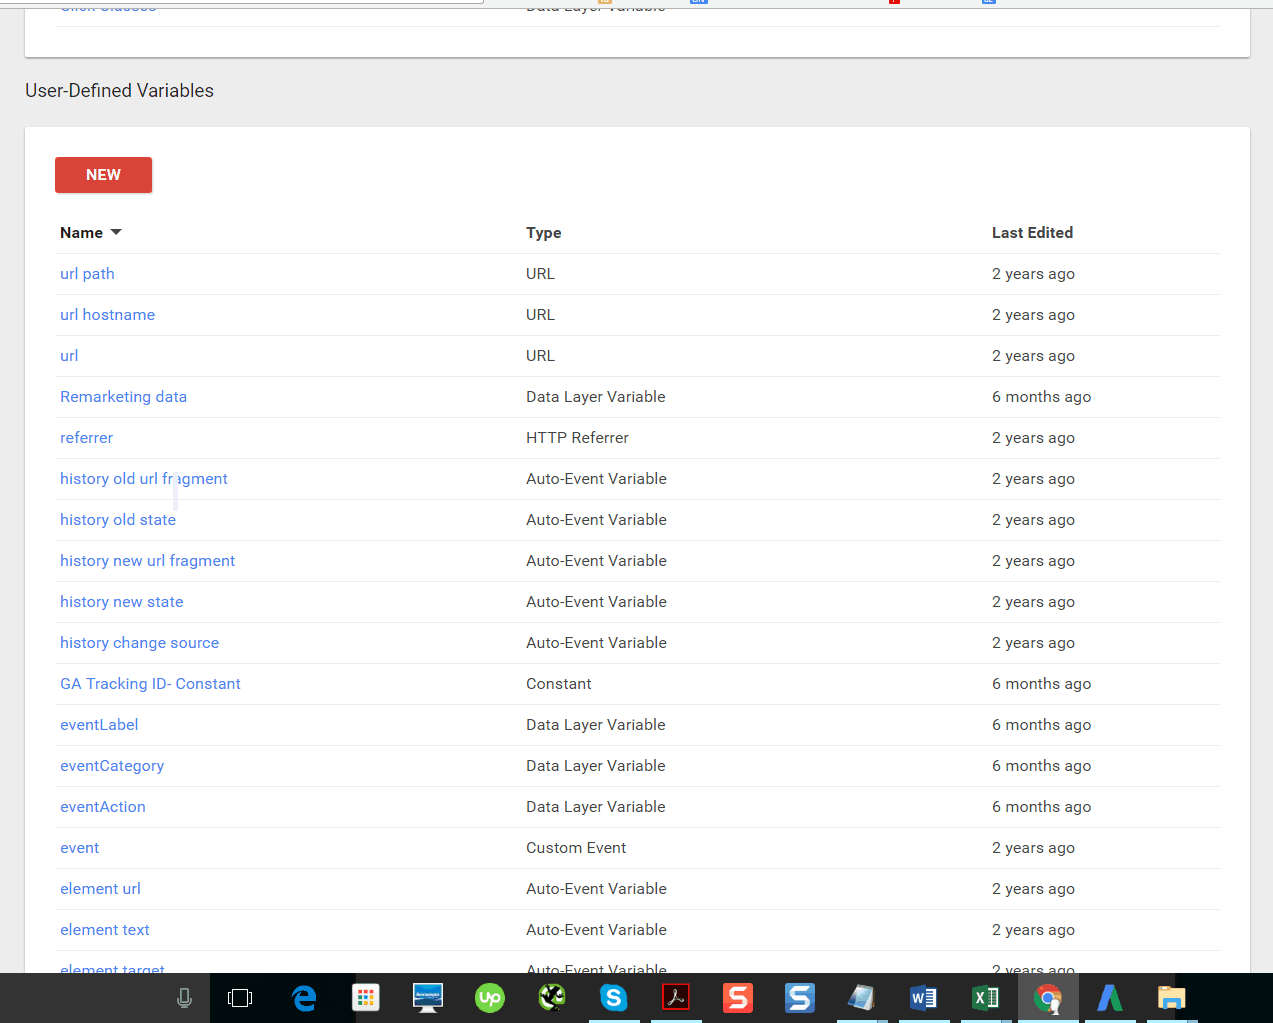Open File Explorer from the taskbar
The height and width of the screenshot is (1023, 1273).
1171,998
